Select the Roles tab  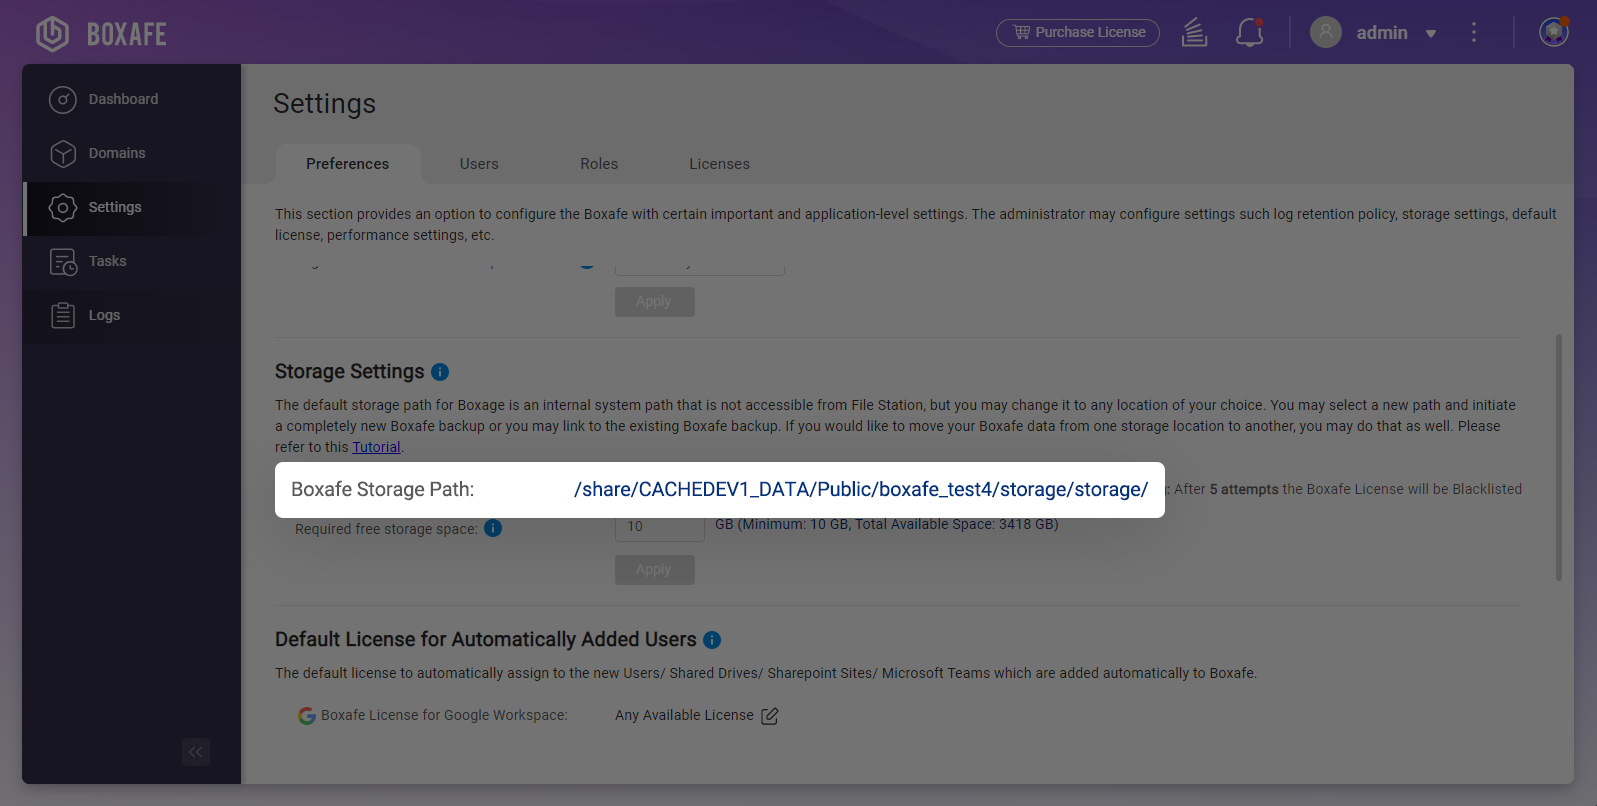click(x=599, y=164)
